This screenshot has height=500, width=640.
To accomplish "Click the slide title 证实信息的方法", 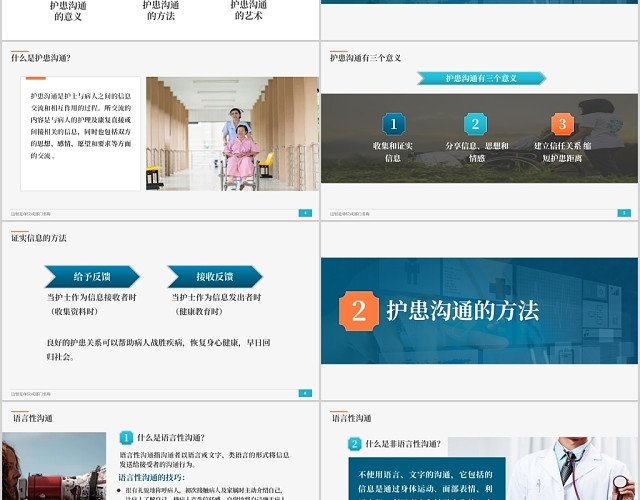I will (39, 238).
